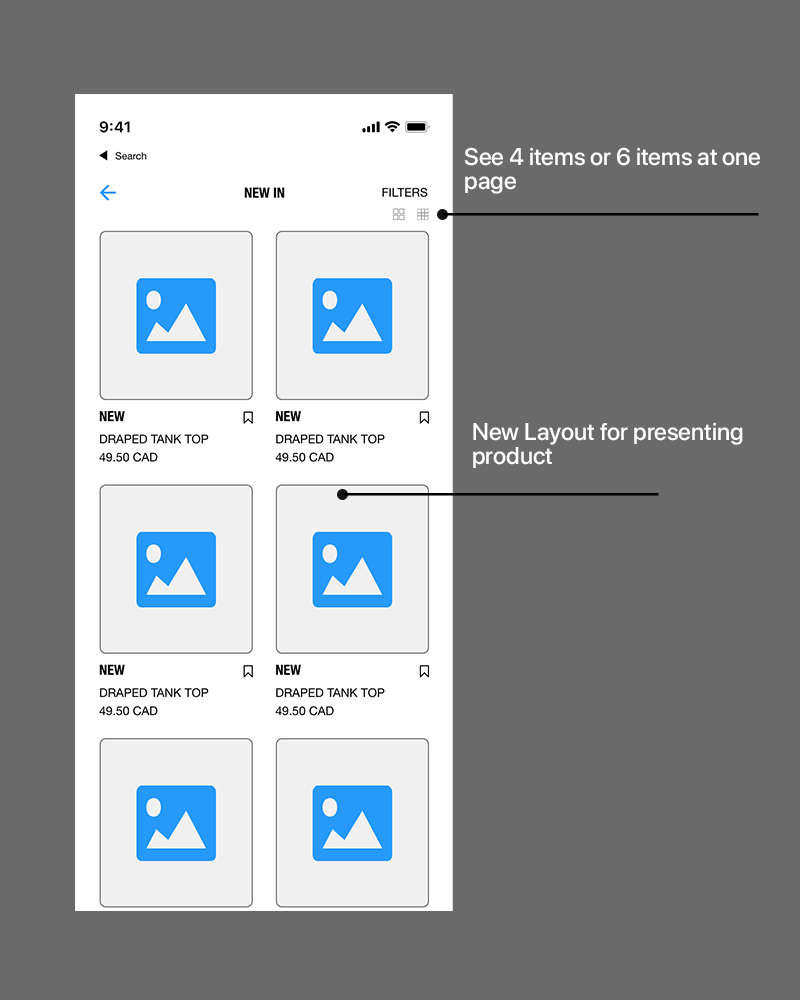The image size is (800, 1000).
Task: Open the FILTERS option
Action: pos(404,193)
